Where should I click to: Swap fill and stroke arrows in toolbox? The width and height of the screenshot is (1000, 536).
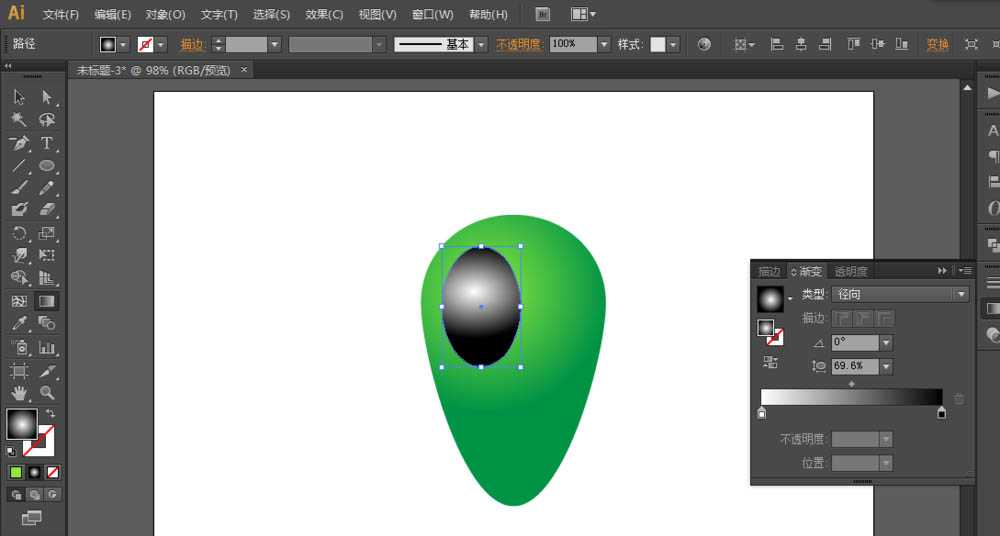coord(50,414)
